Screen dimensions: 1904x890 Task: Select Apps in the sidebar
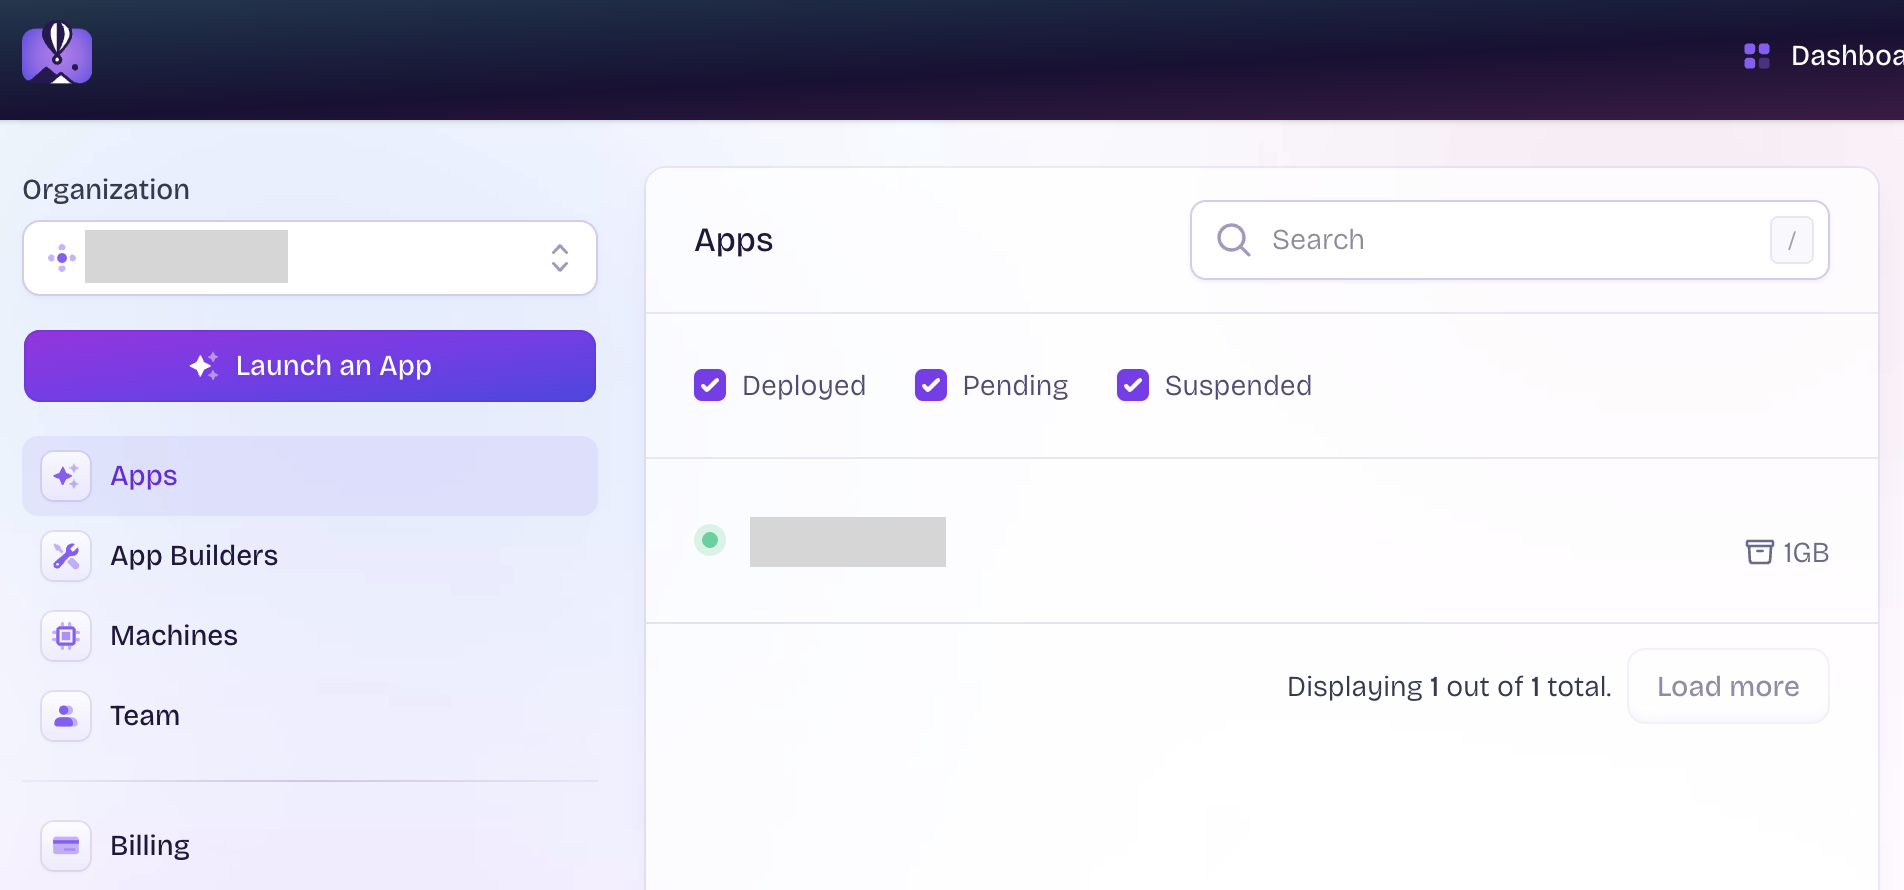(310, 476)
